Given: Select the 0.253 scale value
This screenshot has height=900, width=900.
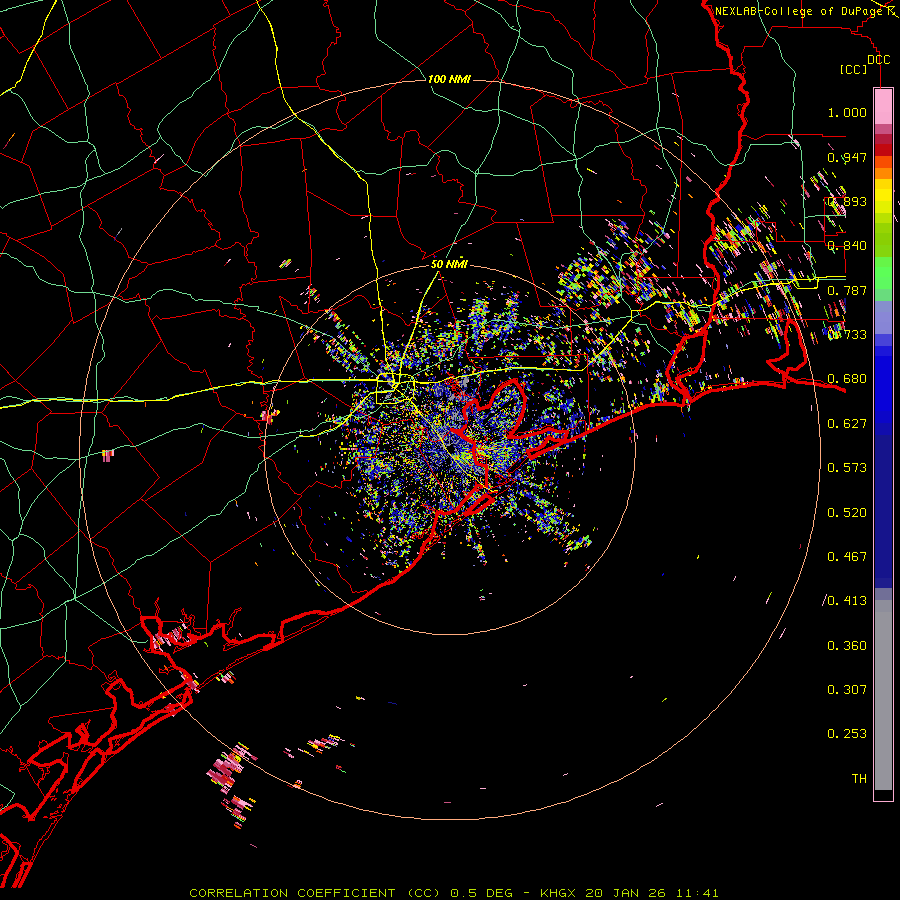Looking at the screenshot, I should coord(847,734).
